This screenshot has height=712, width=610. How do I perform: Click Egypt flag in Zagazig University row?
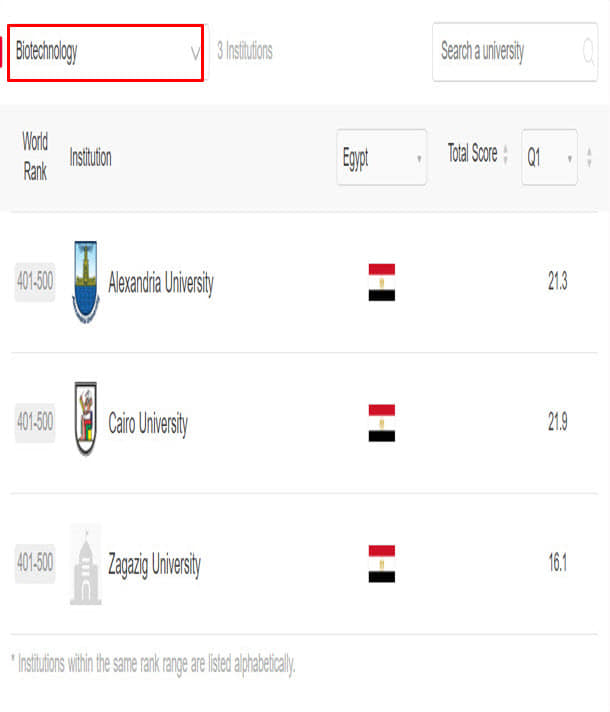(x=382, y=564)
